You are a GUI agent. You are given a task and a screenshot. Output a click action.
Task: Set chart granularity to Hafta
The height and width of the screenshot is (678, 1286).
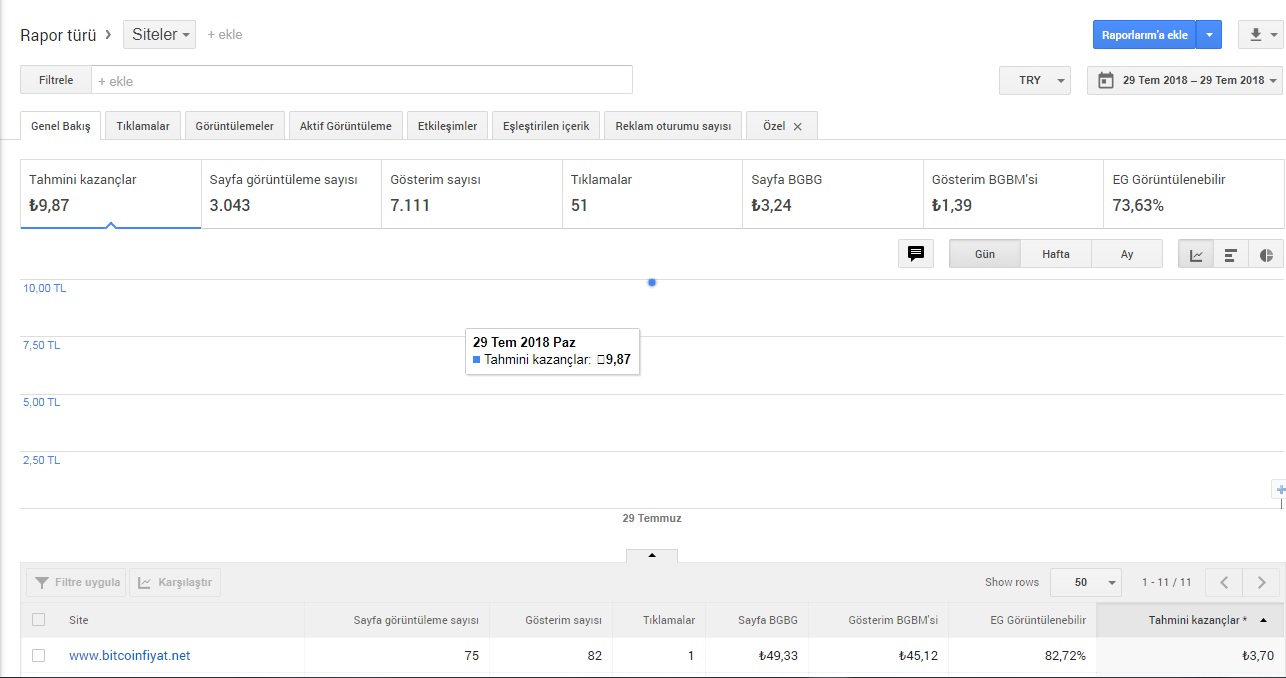tap(1056, 254)
